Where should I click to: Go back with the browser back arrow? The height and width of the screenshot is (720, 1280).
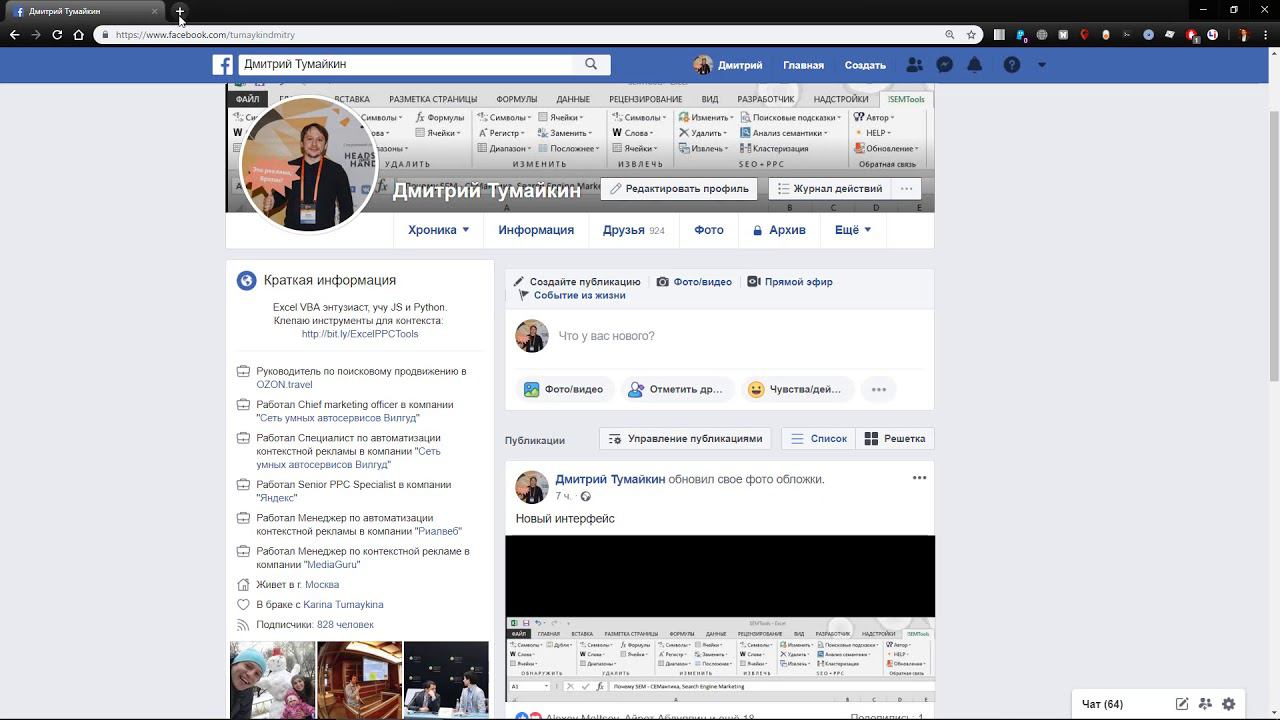tap(14, 35)
